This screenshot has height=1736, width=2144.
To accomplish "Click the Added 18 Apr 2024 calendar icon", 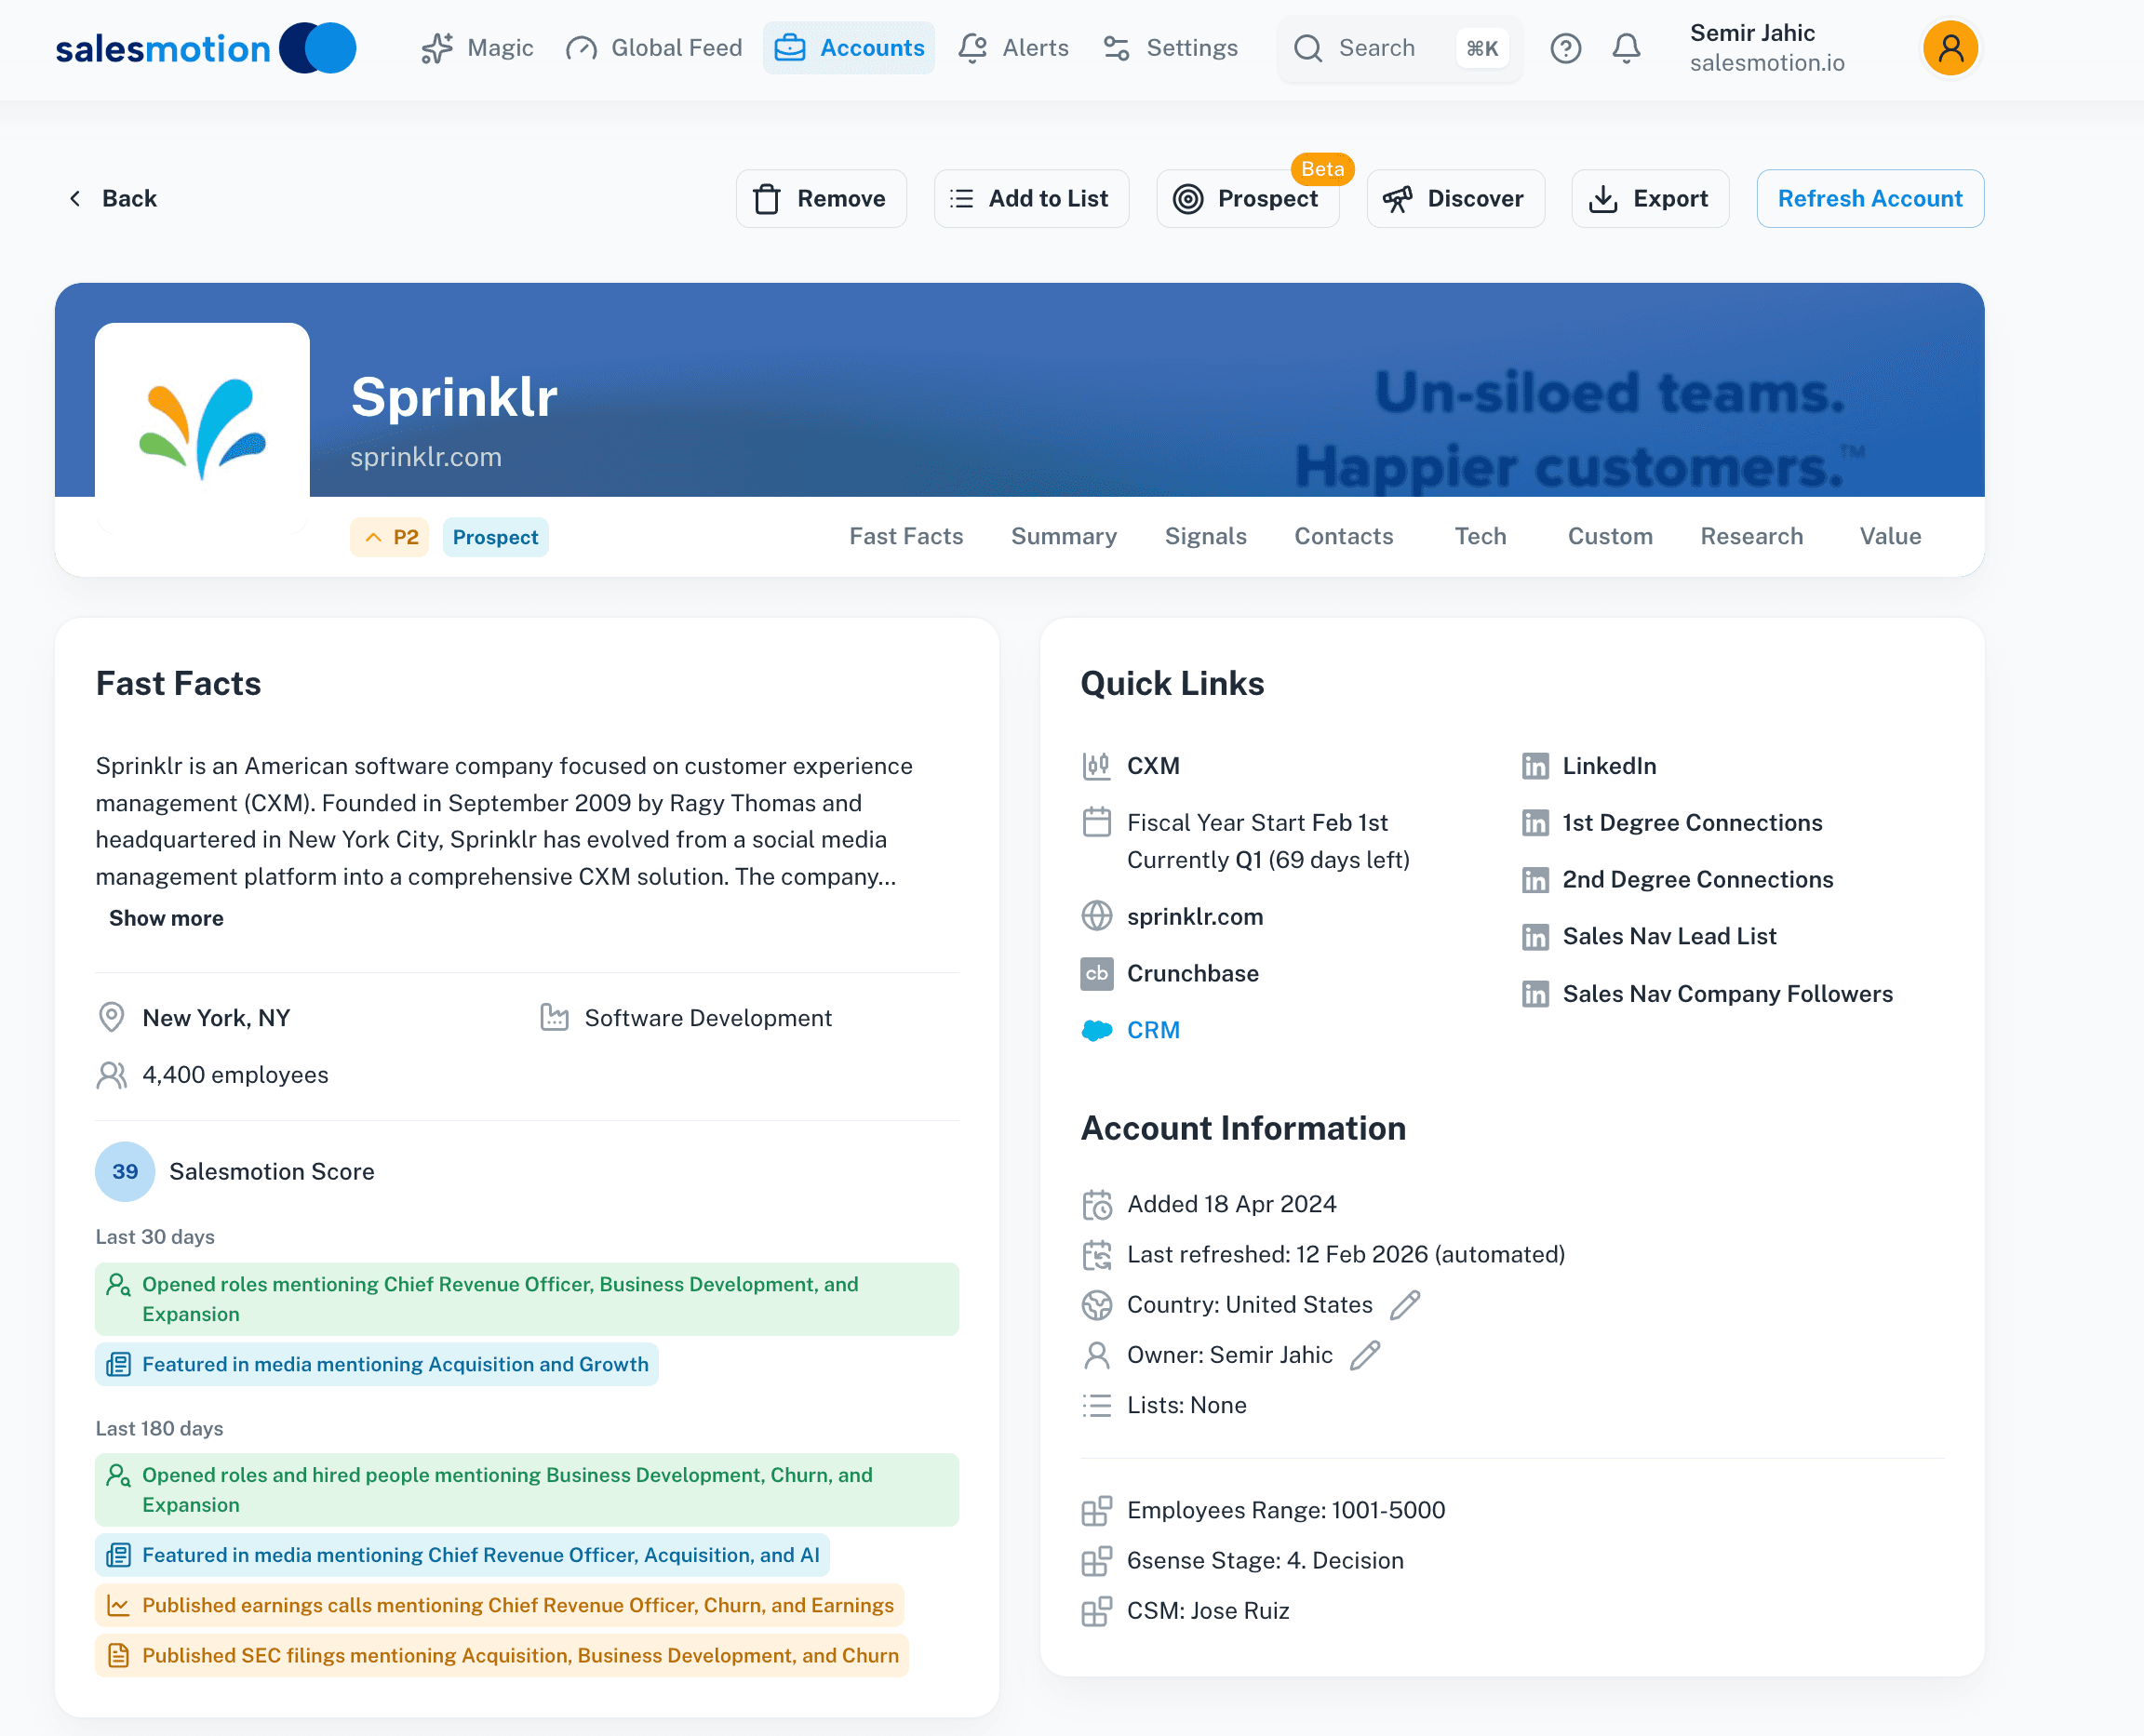I will point(1097,1205).
